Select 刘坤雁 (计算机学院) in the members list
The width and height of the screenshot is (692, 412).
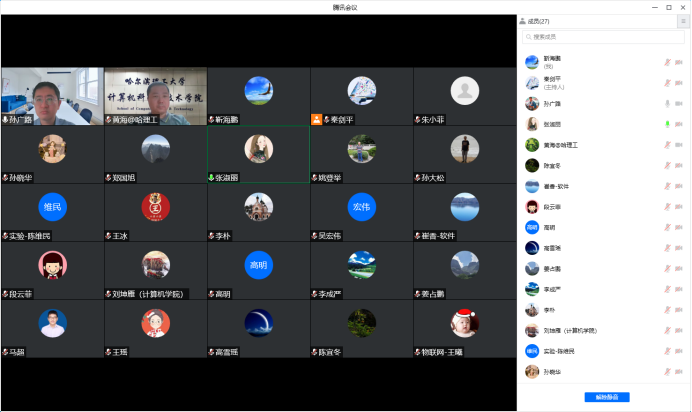click(572, 330)
